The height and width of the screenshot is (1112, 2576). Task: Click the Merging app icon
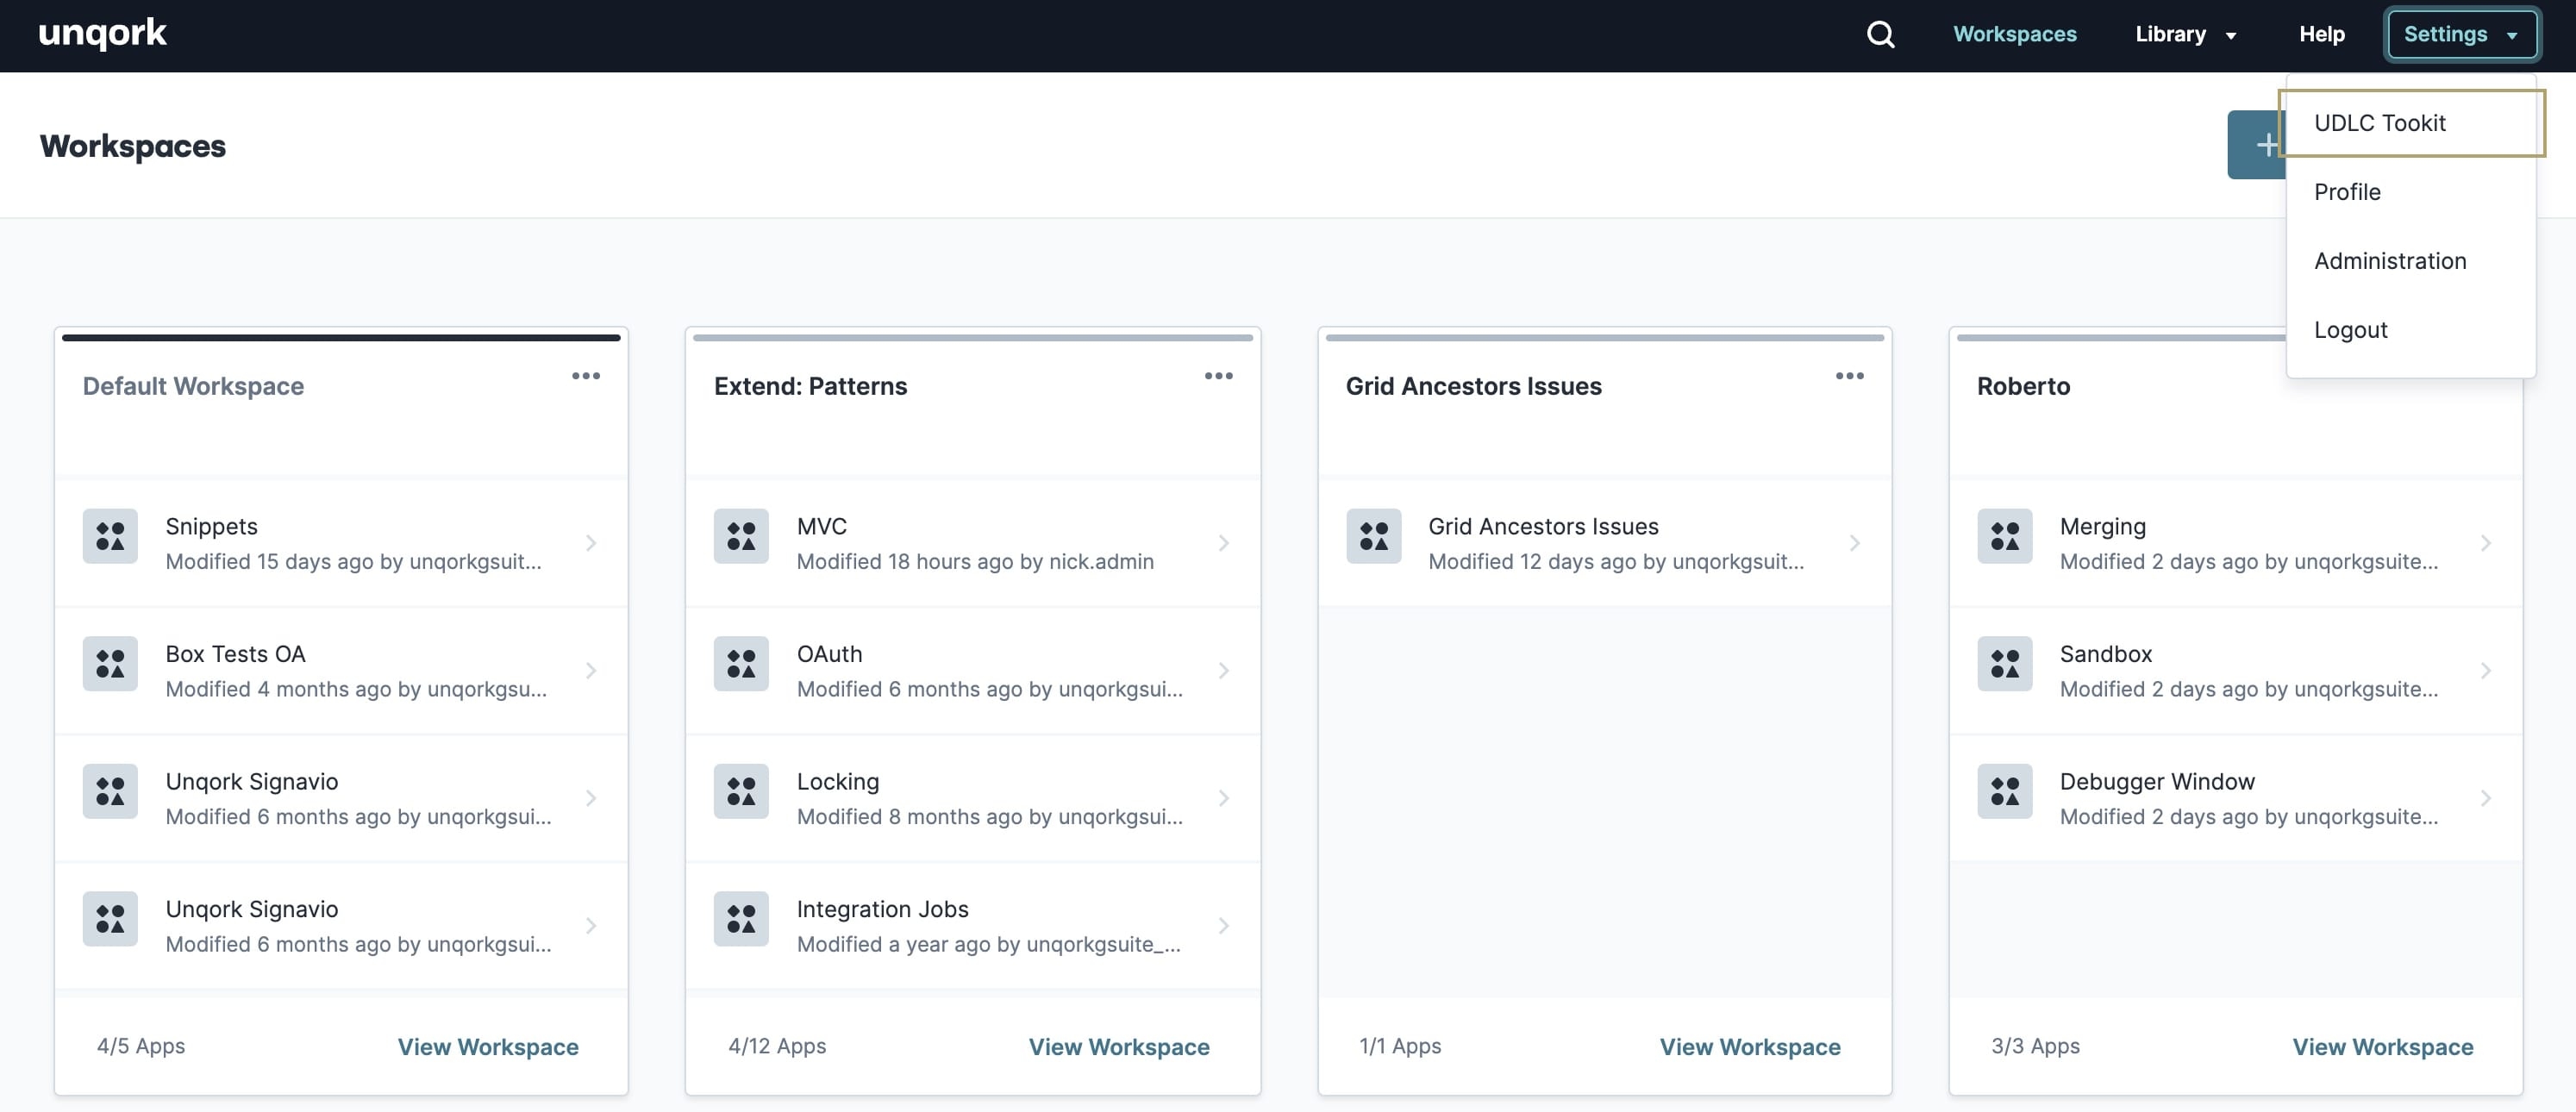(x=2004, y=536)
